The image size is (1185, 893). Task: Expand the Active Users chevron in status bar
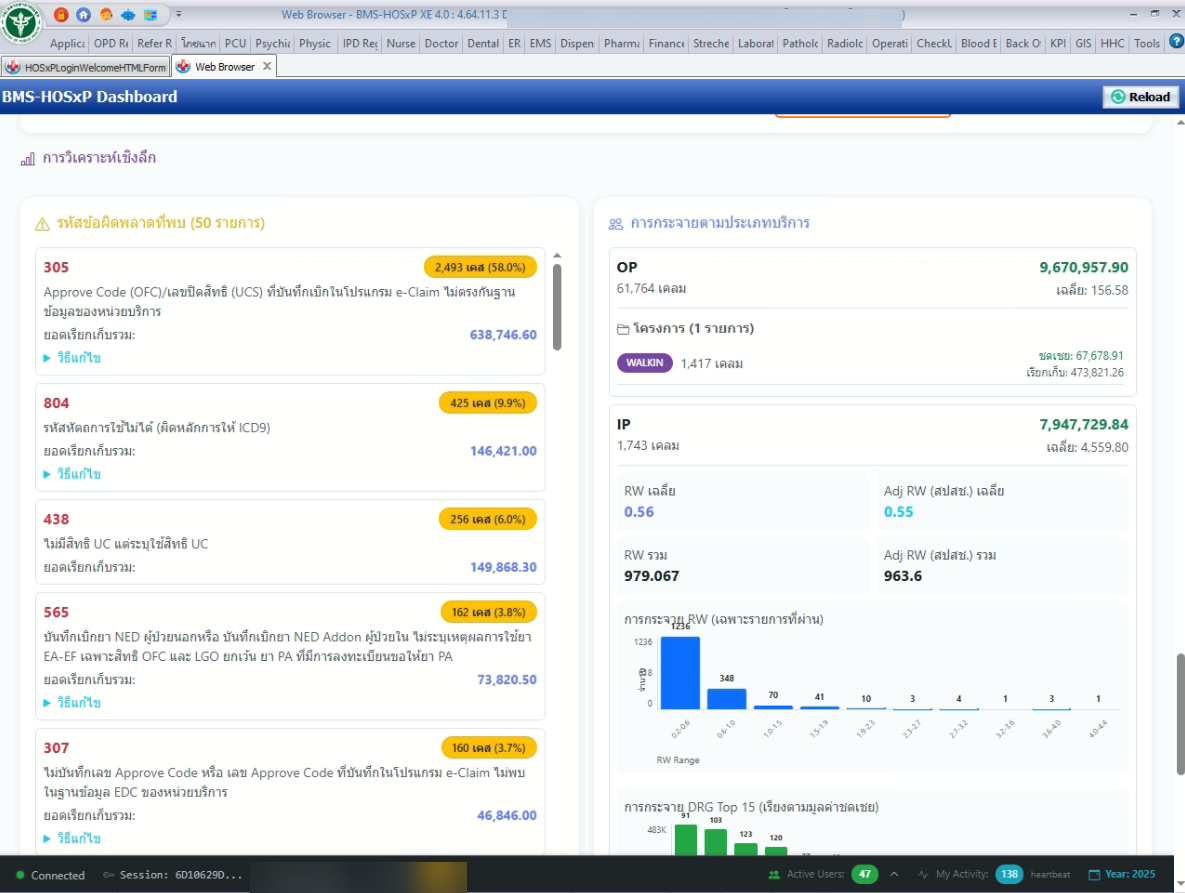point(894,874)
